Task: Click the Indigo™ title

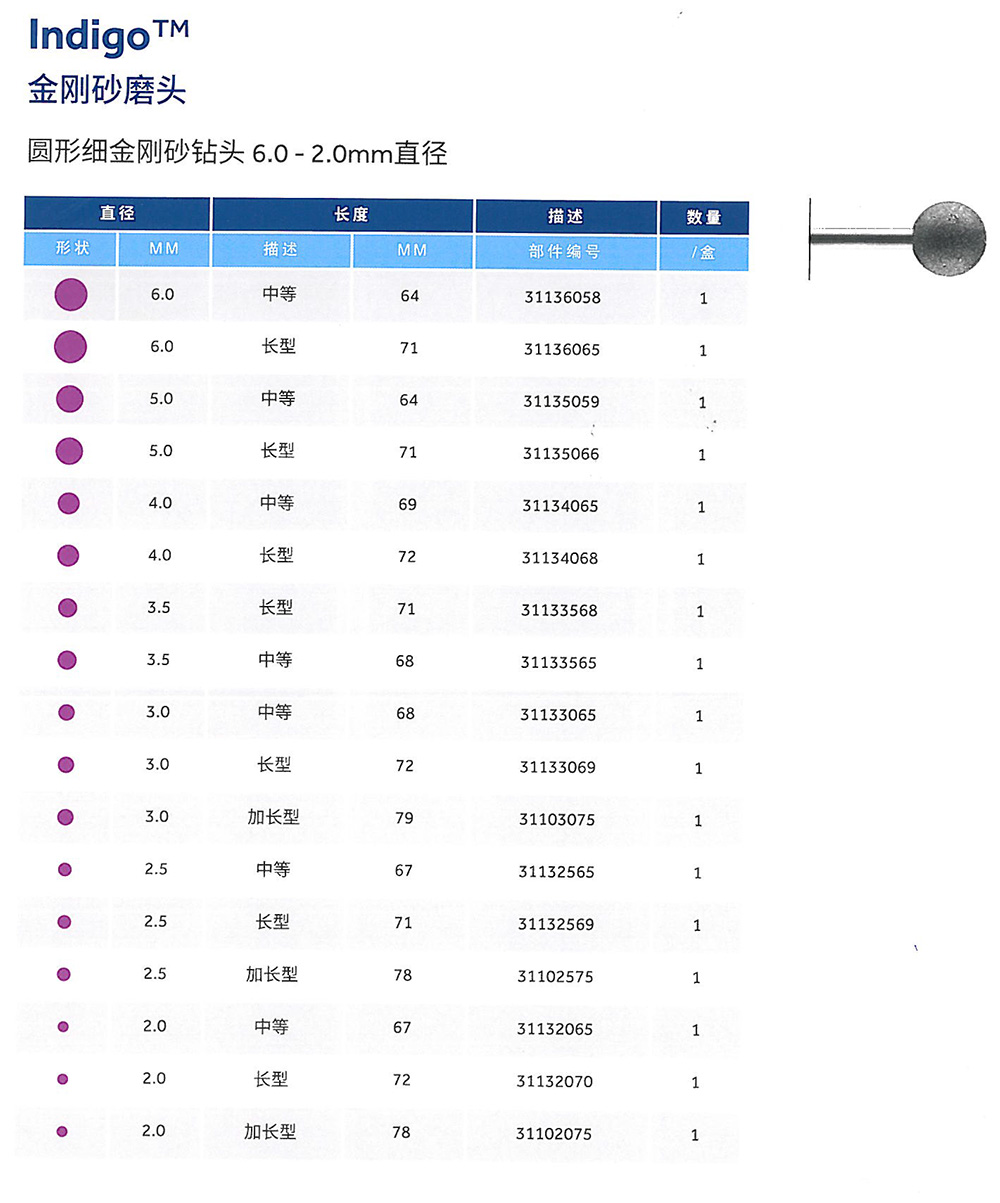Action: pyautogui.click(x=109, y=35)
